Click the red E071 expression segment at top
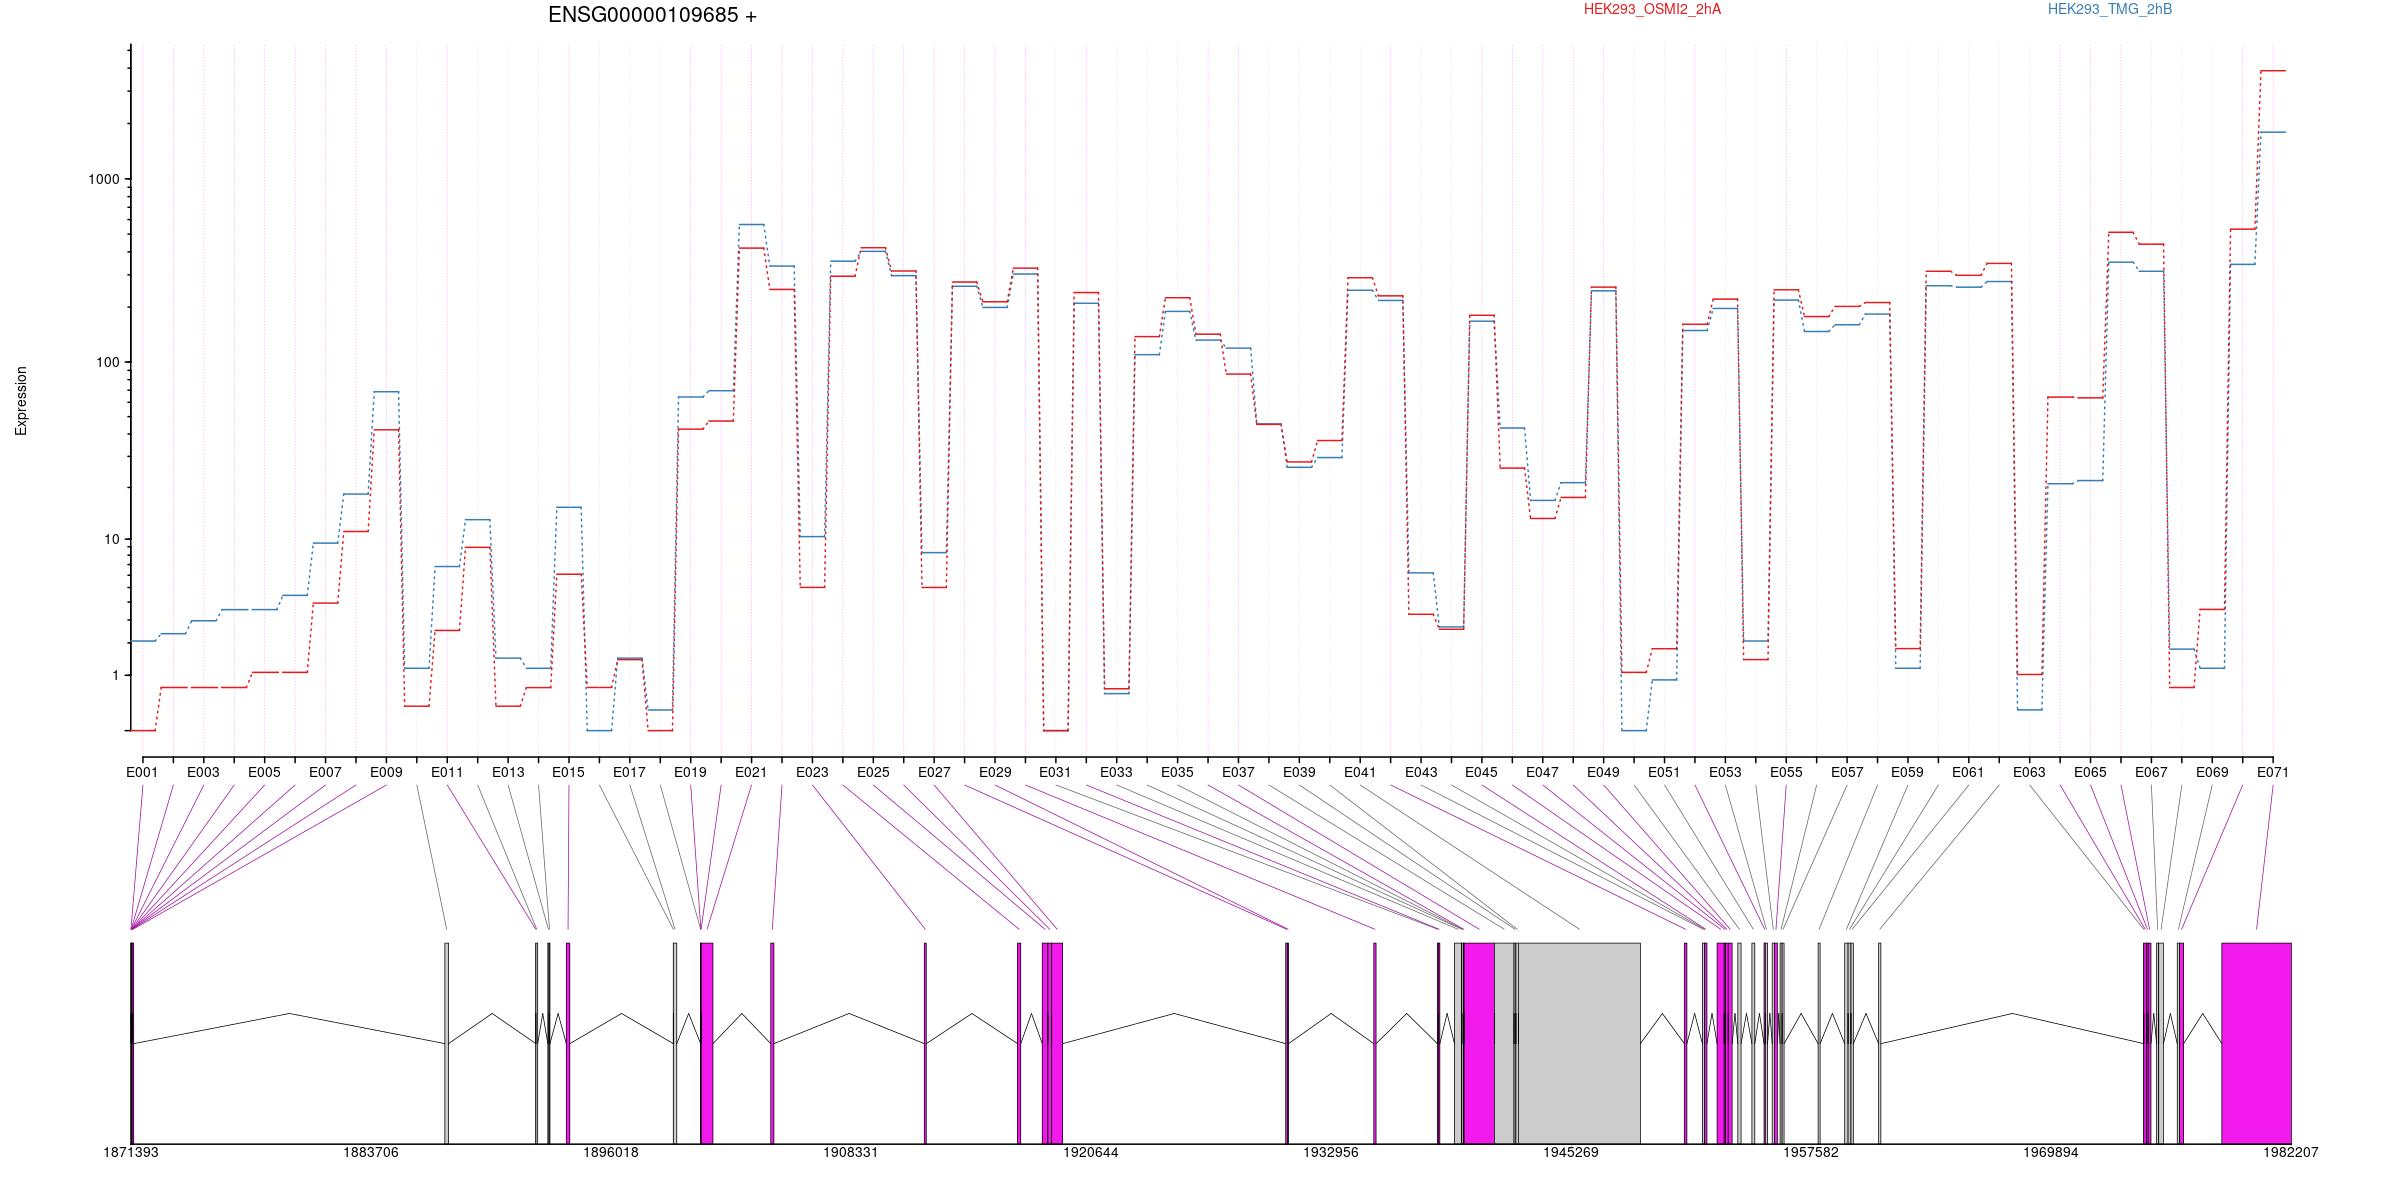This screenshot has height=1200, width=2400. [x=2273, y=71]
